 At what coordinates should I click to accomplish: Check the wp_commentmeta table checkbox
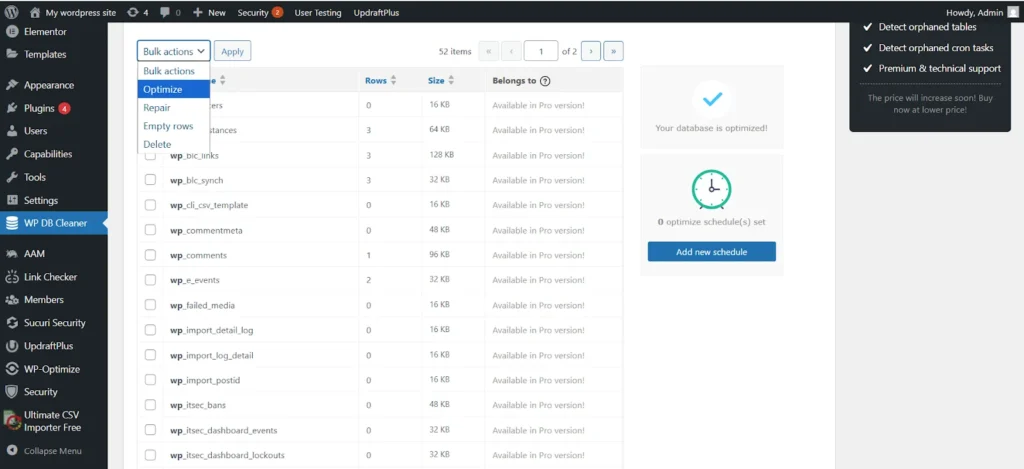pos(150,230)
